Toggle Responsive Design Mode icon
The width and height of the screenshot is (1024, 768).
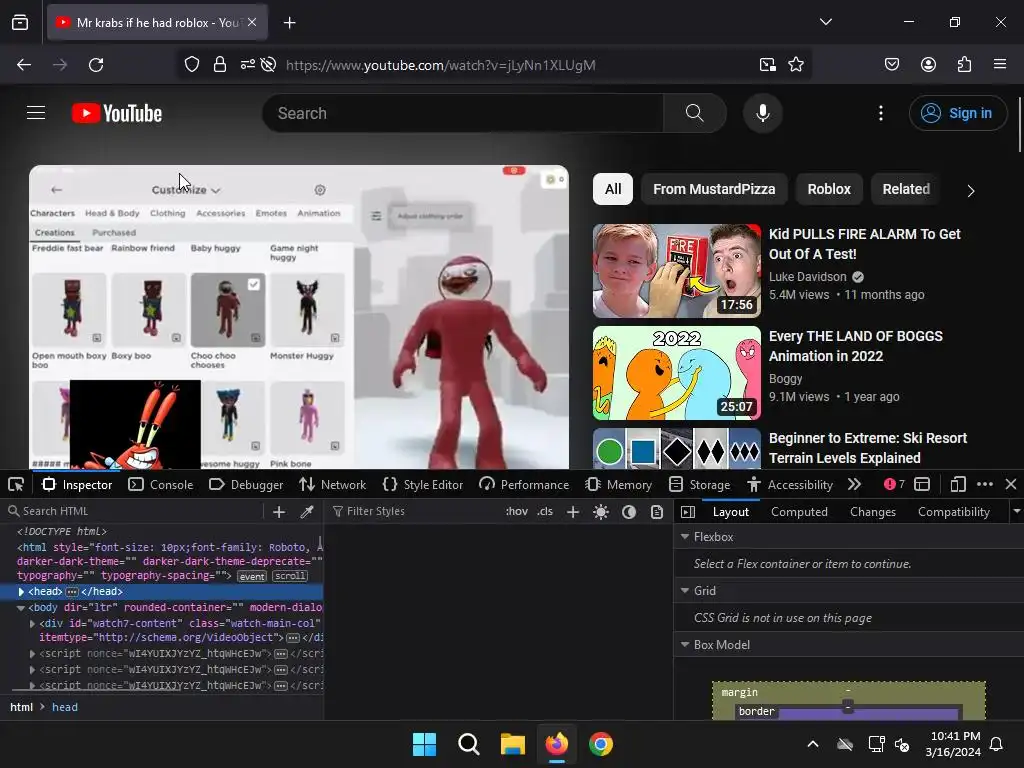click(958, 485)
